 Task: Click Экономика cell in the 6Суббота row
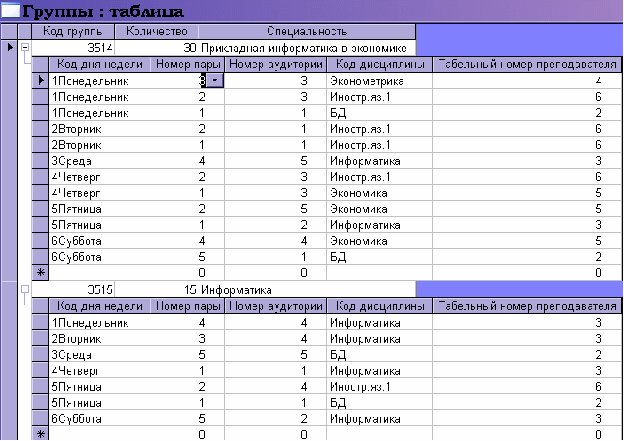pyautogui.click(x=380, y=241)
